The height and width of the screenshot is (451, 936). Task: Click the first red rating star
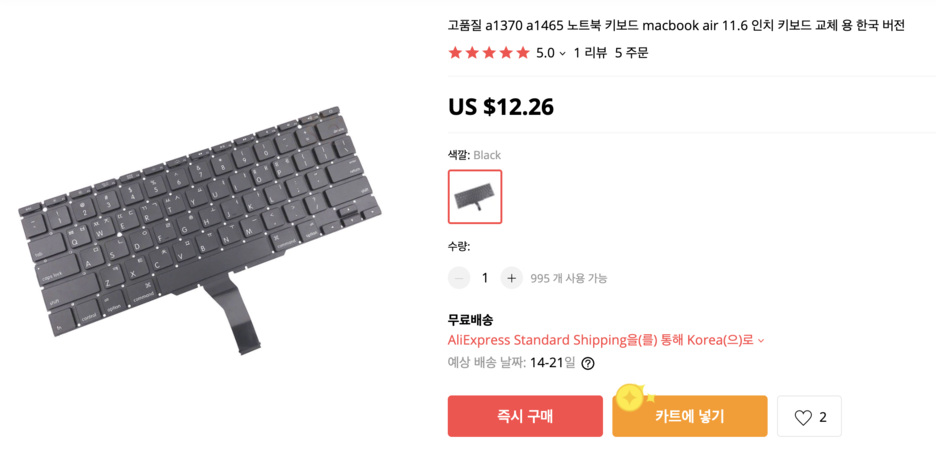point(455,53)
